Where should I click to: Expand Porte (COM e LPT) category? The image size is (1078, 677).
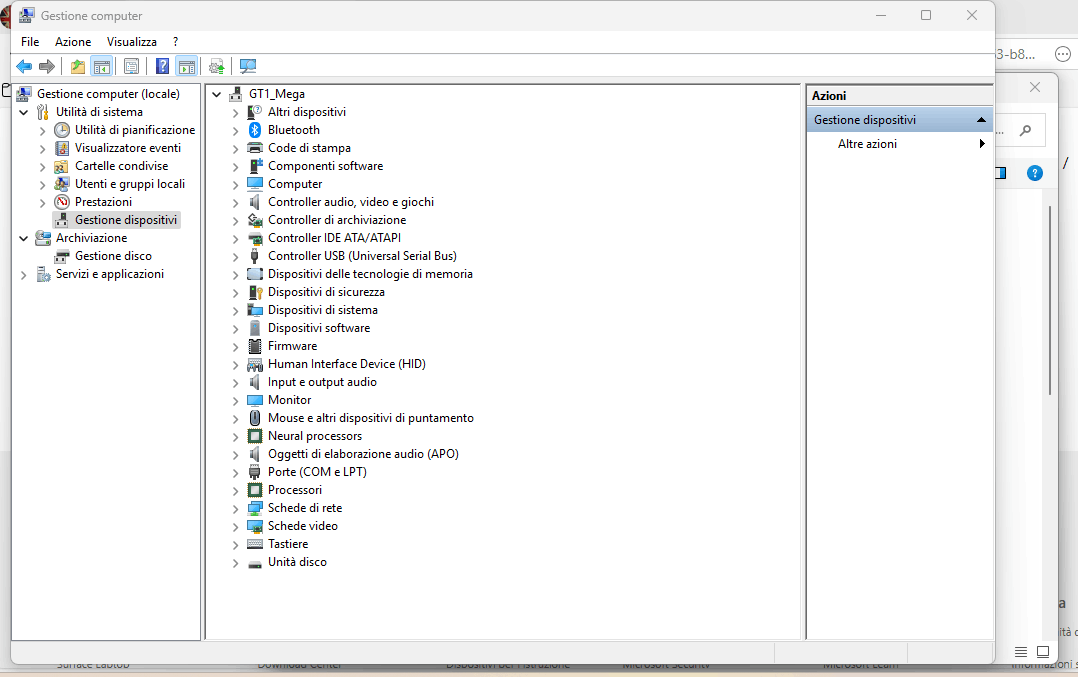(x=235, y=473)
